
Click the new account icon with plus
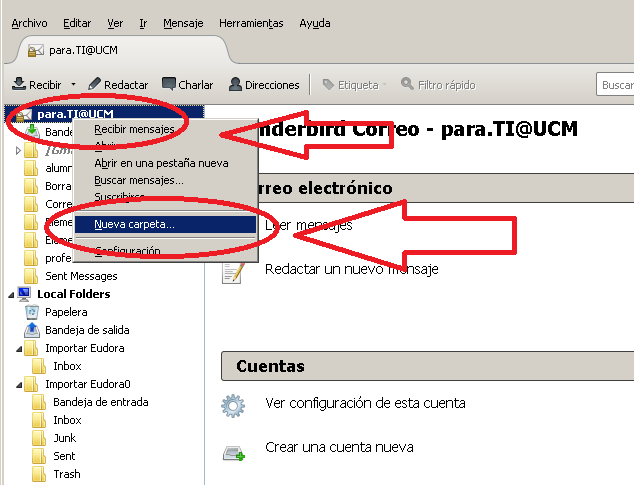coord(234,453)
